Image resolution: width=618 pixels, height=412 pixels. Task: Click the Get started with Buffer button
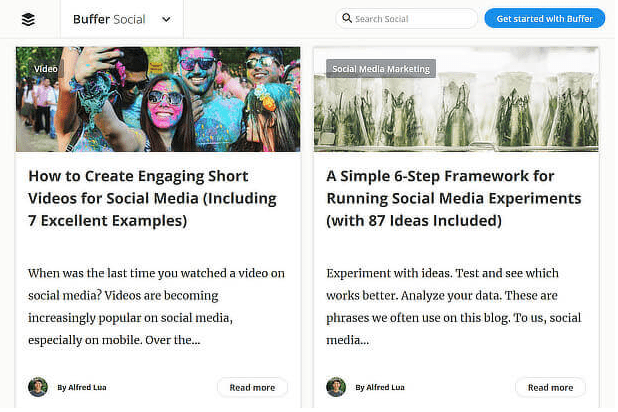tap(544, 19)
